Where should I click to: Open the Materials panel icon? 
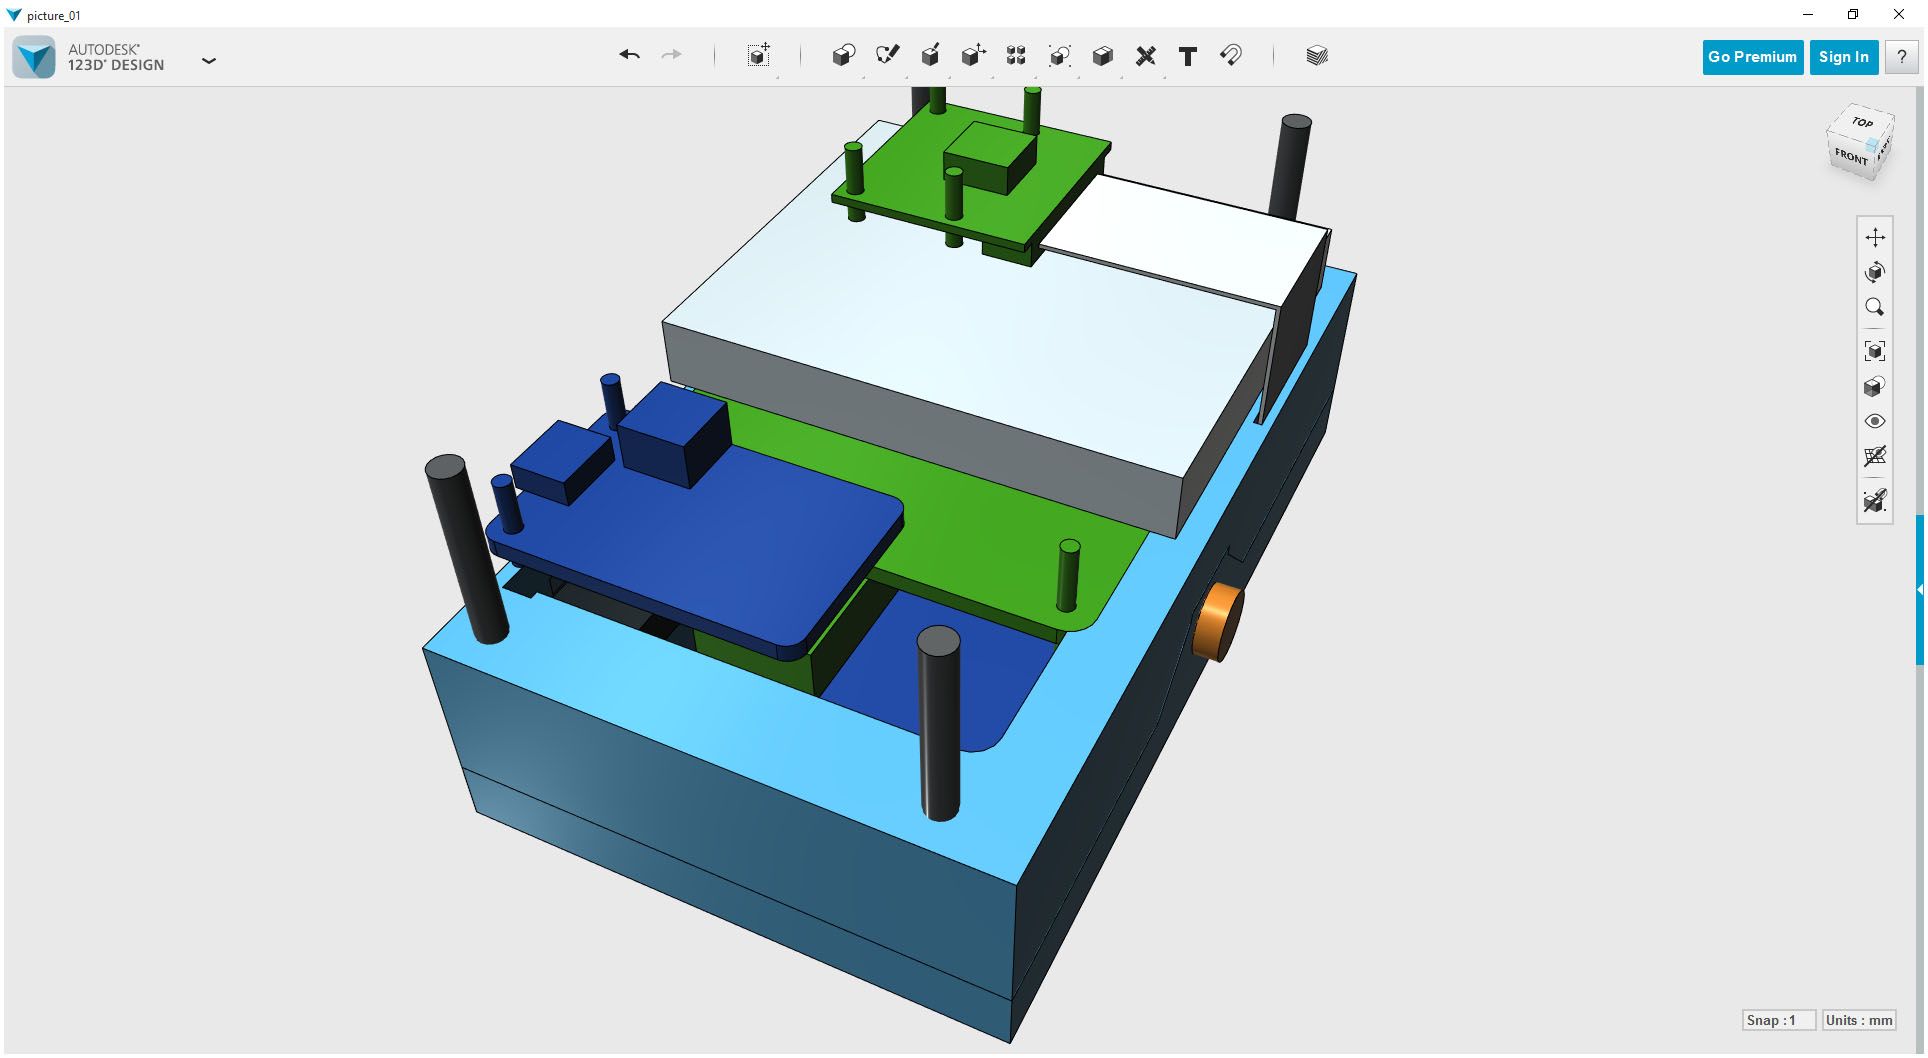pyautogui.click(x=1316, y=56)
